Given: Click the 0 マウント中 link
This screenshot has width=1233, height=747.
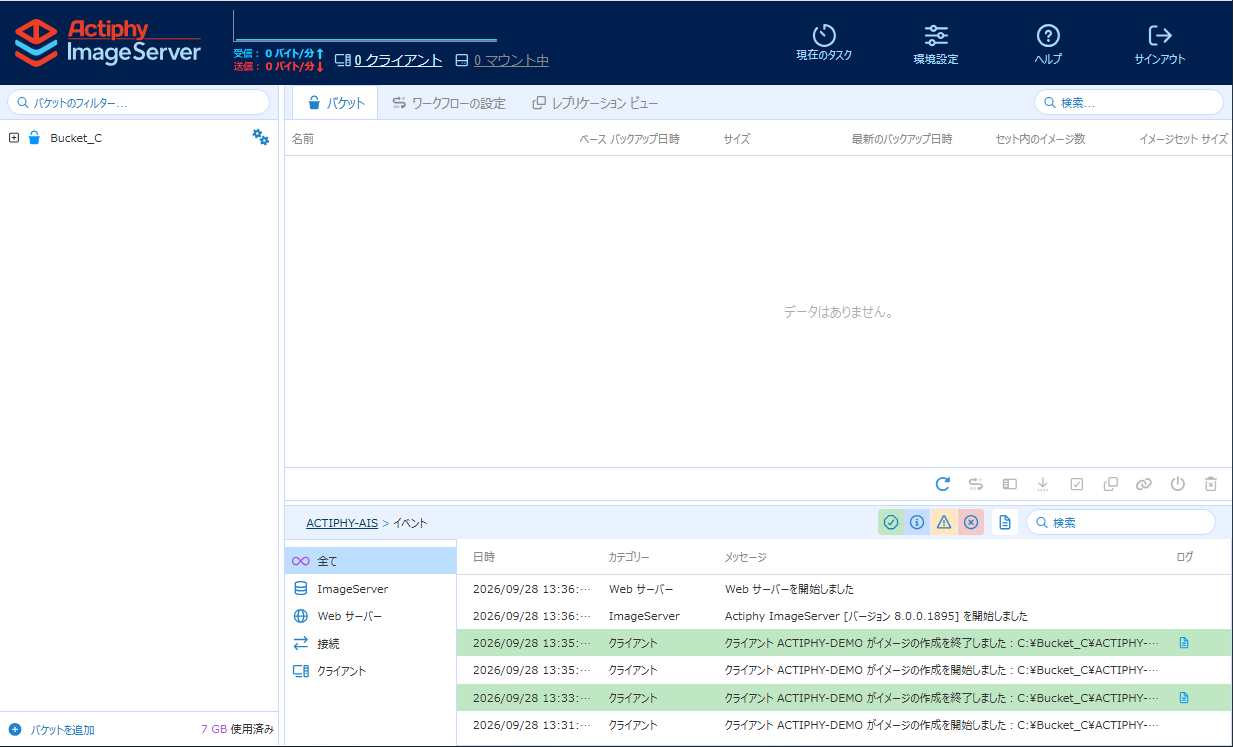Looking at the screenshot, I should pos(511,60).
